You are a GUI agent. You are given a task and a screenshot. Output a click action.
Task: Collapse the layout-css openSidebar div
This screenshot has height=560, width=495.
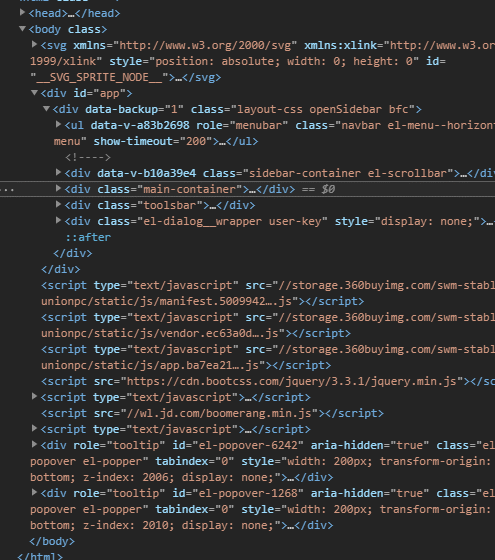[x=46, y=109]
